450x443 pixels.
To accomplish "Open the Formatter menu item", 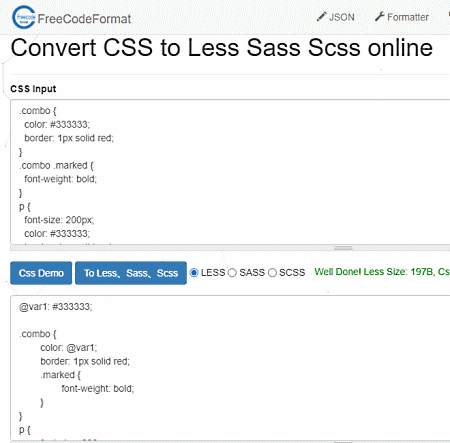I will click(x=402, y=17).
